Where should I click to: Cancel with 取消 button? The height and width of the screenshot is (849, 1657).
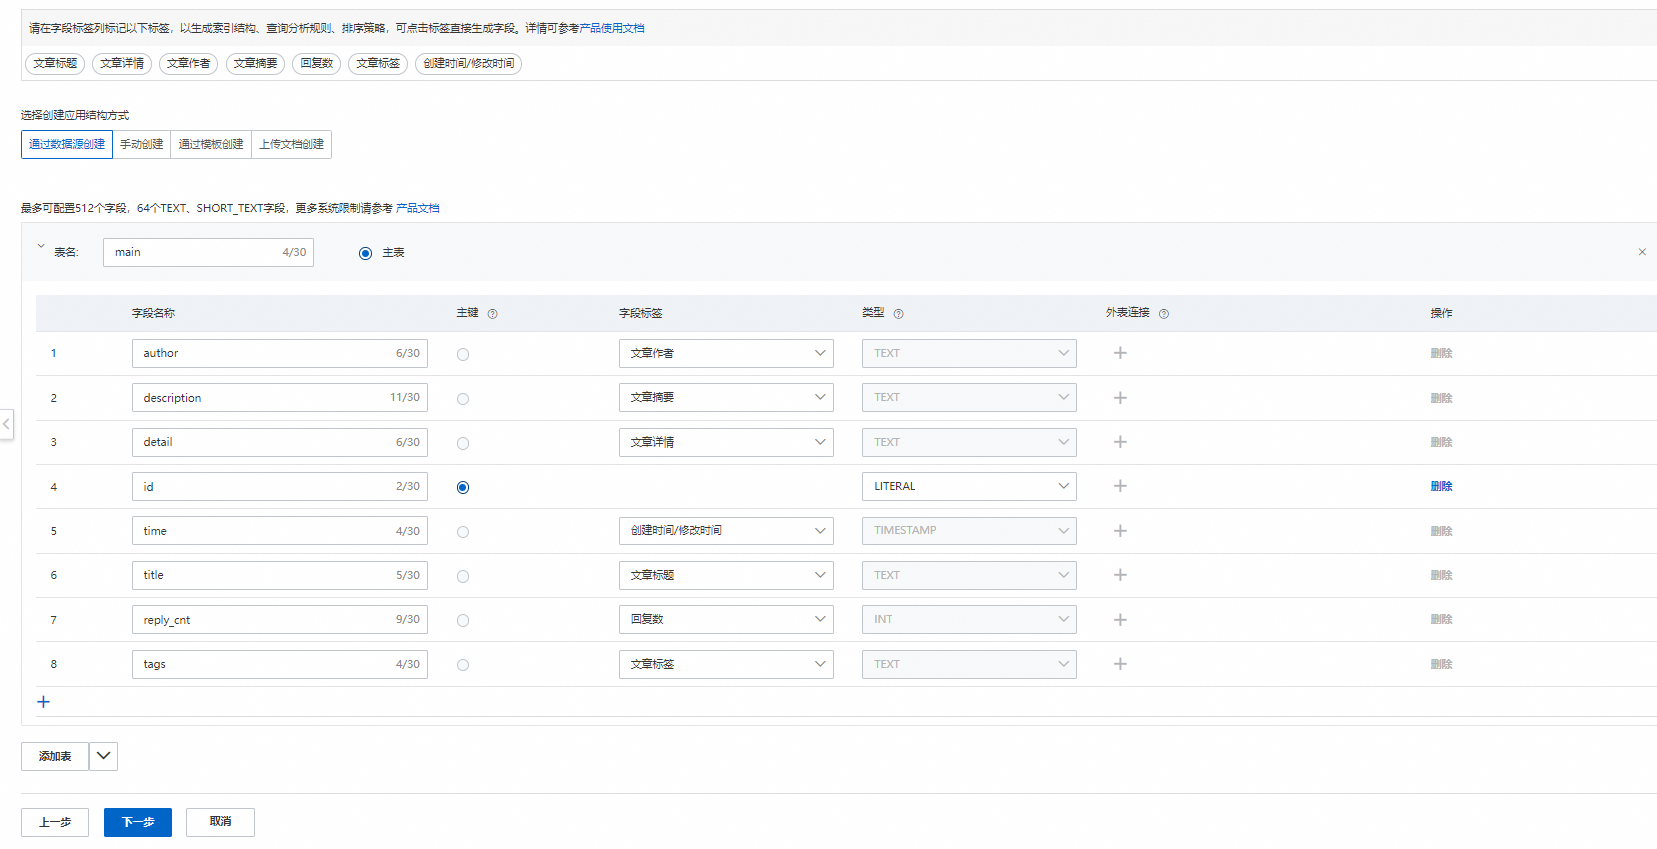[220, 822]
